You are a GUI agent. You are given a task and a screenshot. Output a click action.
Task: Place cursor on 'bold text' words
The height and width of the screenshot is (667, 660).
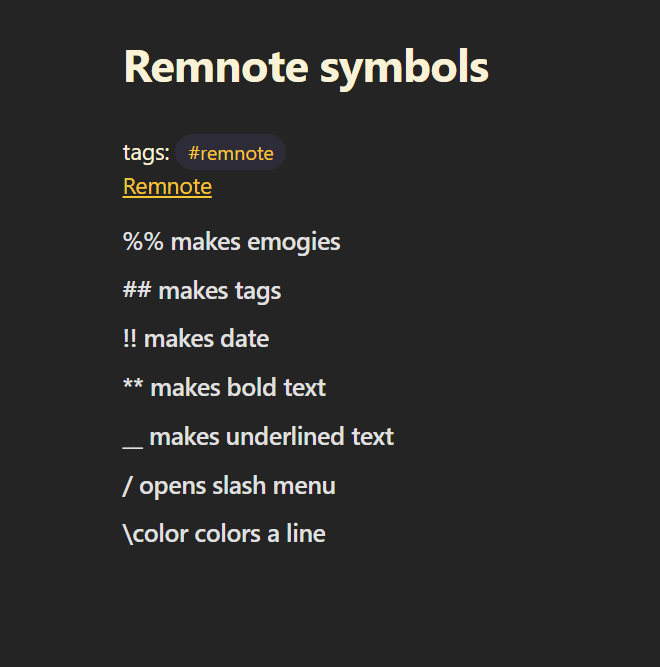tap(276, 387)
